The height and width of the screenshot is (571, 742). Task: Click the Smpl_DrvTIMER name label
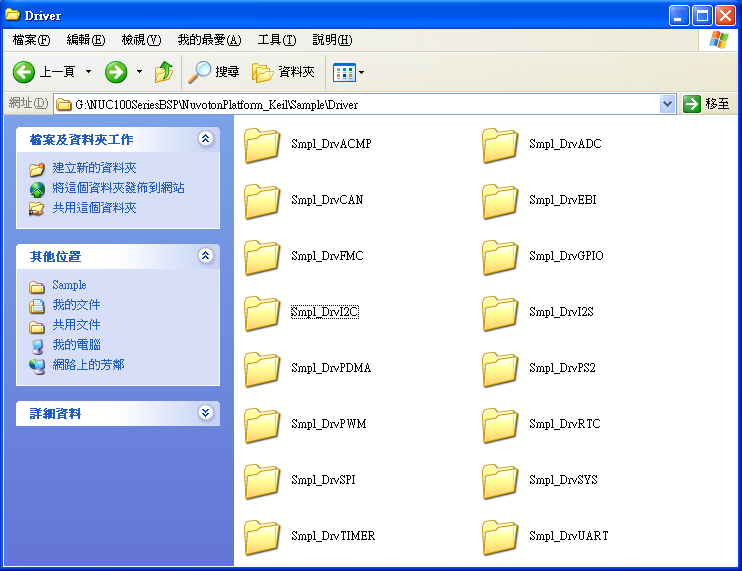(333, 536)
